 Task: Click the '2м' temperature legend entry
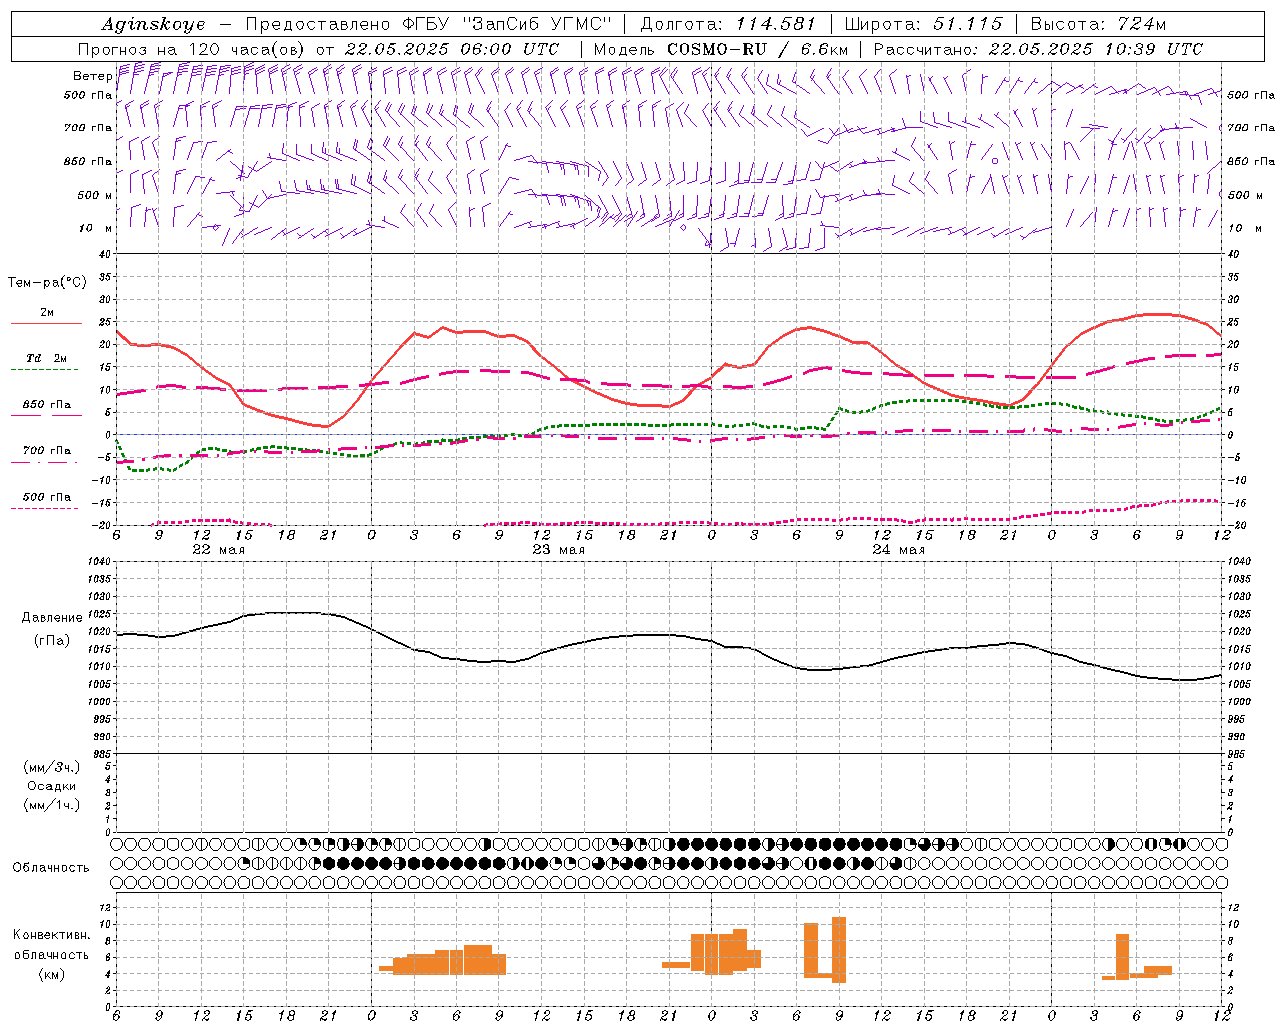pos(47,313)
